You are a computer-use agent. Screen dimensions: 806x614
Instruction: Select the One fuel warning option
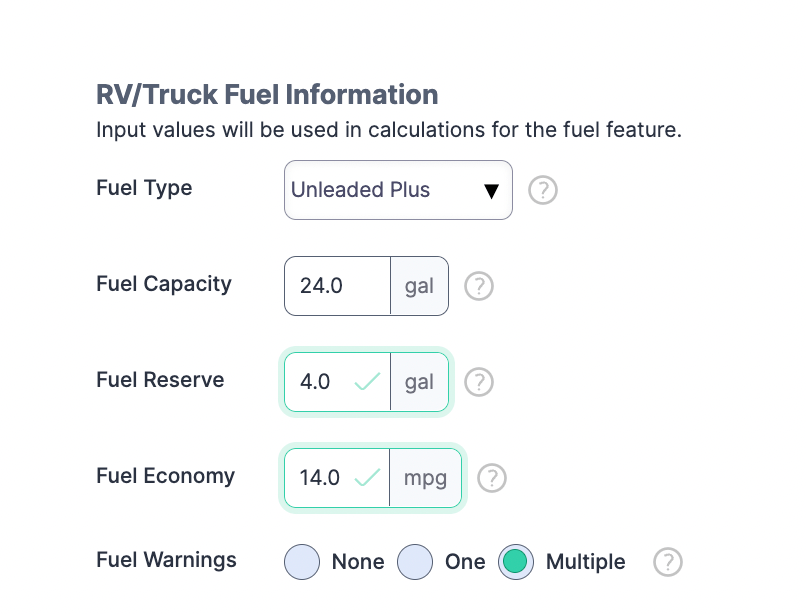point(415,562)
